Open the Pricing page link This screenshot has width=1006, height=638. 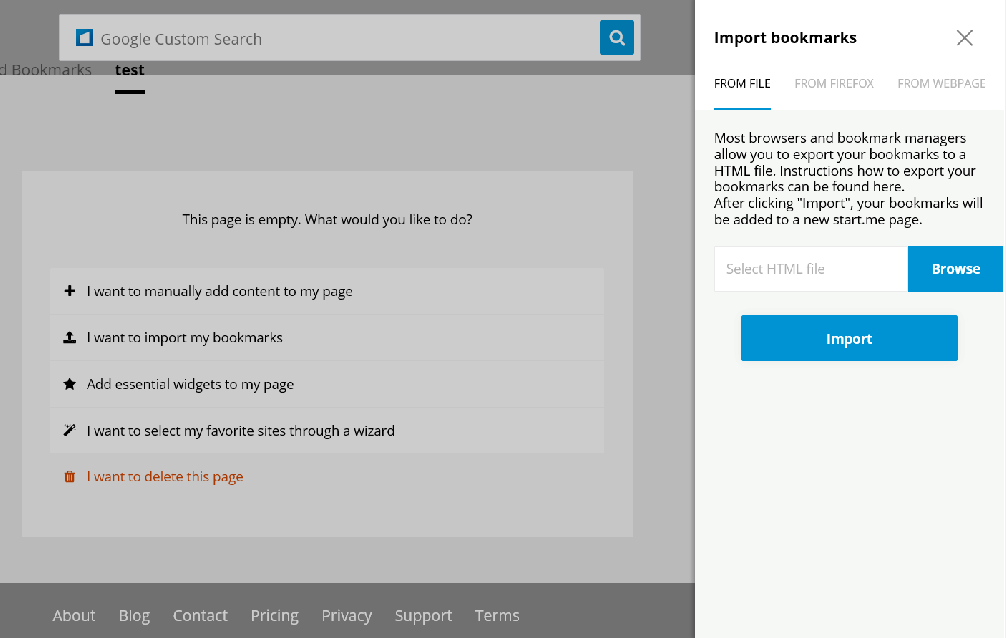(274, 615)
